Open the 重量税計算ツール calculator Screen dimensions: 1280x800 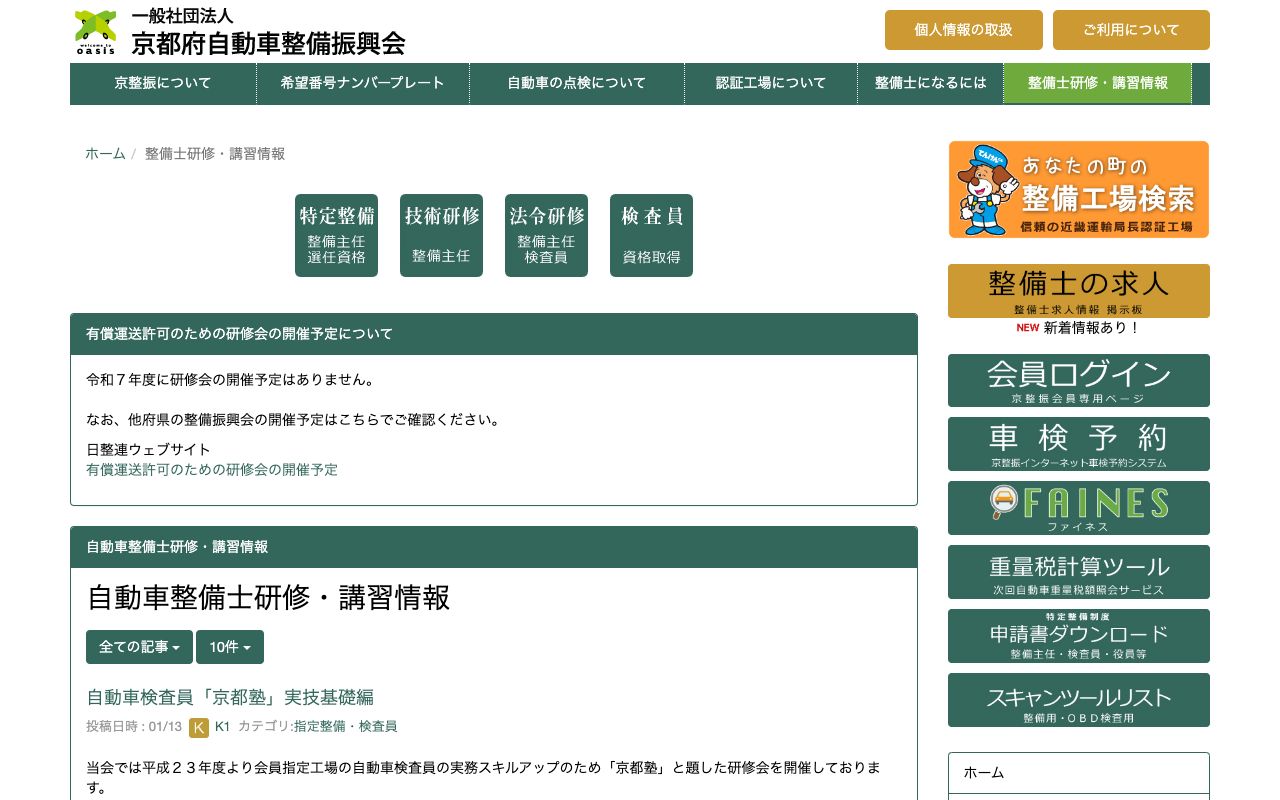(x=1078, y=571)
